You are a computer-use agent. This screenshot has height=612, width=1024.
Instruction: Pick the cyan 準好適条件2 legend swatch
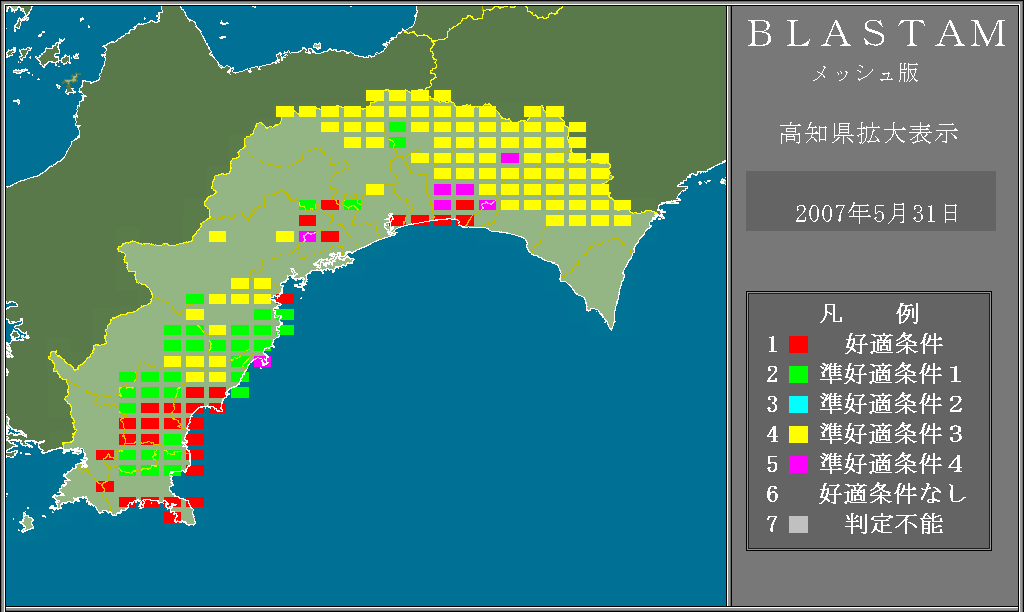[798, 405]
